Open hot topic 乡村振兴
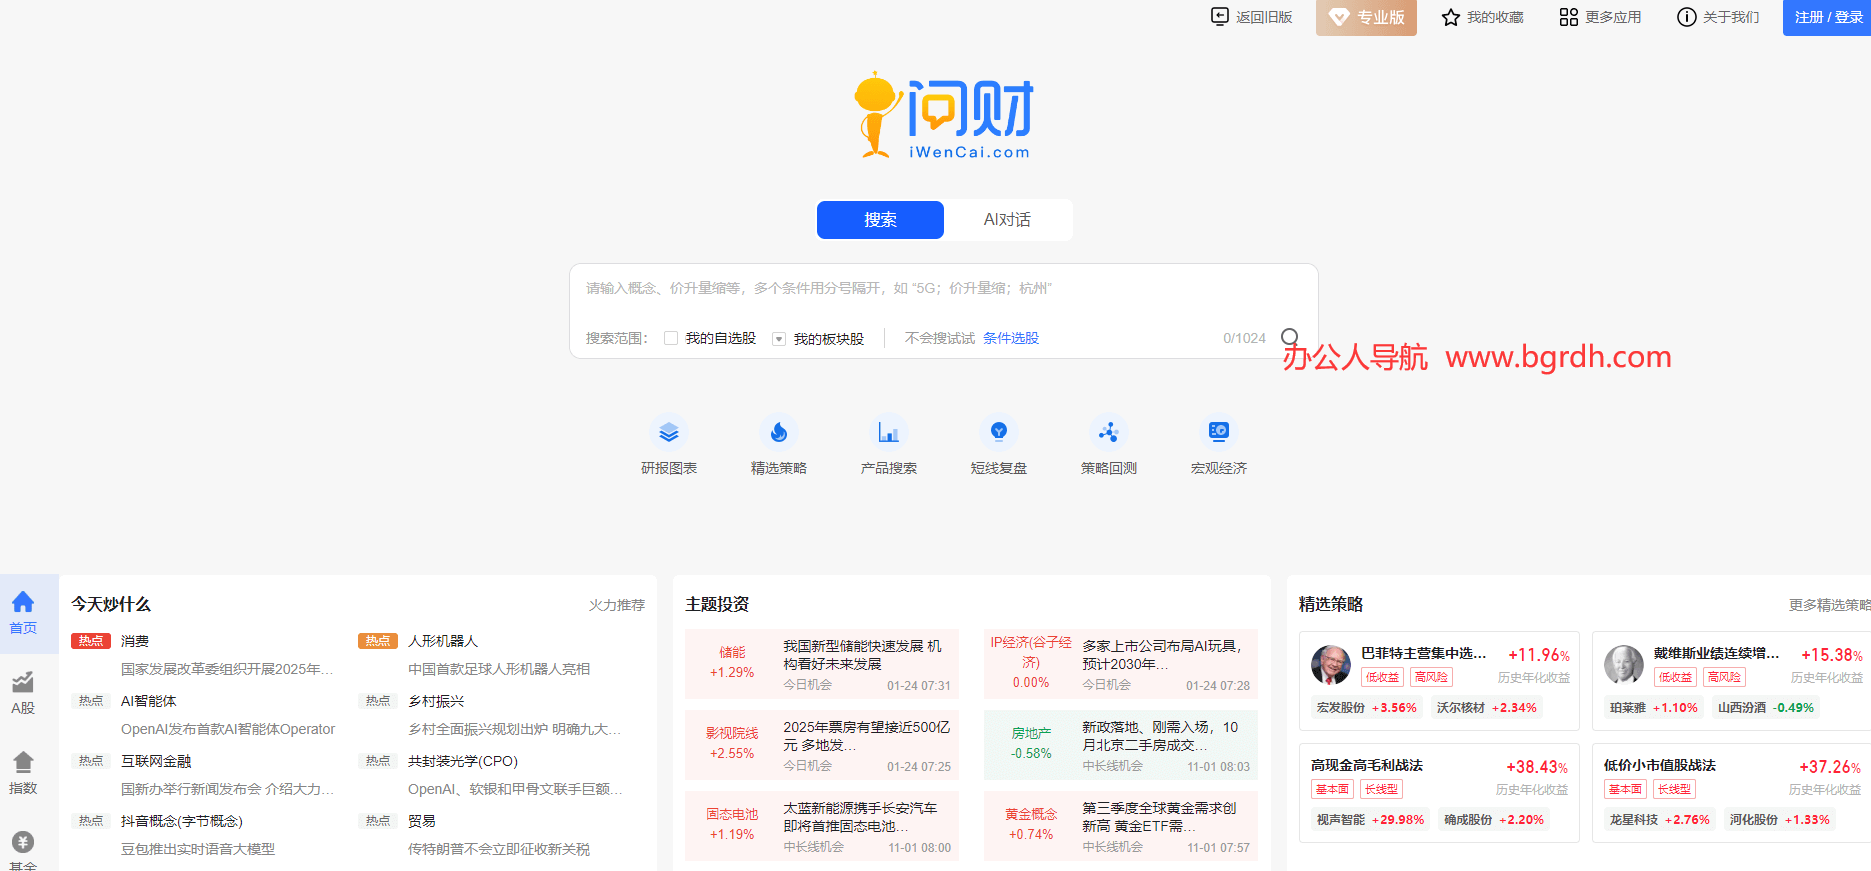This screenshot has width=1871, height=871. [436, 701]
